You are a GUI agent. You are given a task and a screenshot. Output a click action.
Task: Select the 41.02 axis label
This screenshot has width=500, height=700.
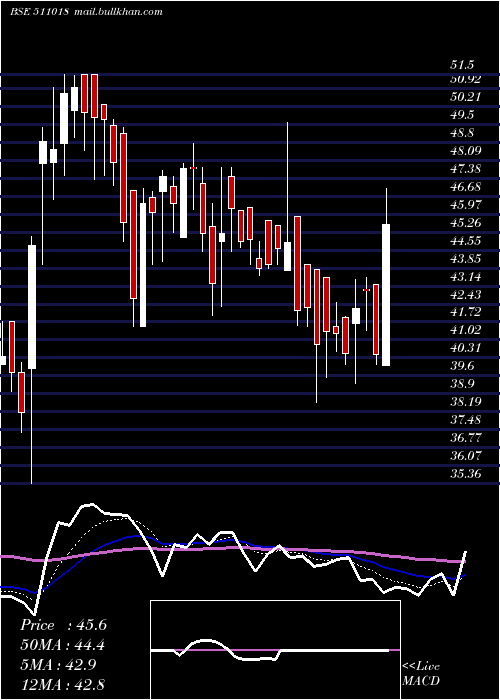click(466, 330)
